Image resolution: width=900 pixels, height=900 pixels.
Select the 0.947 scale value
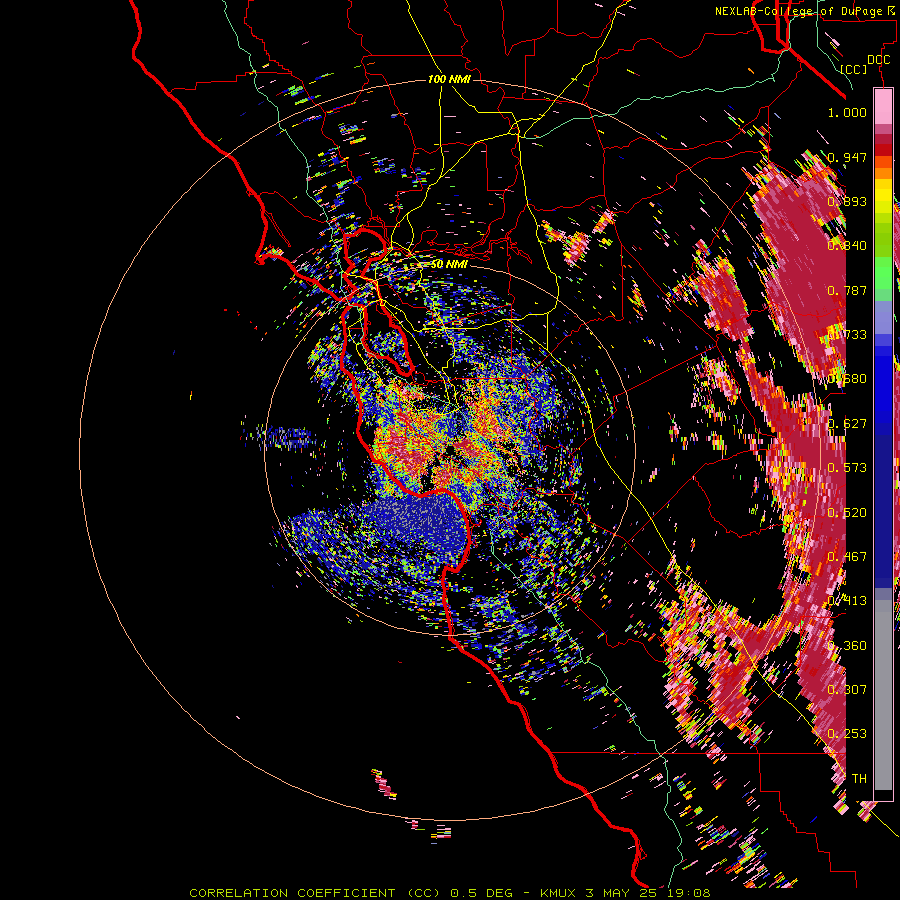tap(847, 157)
